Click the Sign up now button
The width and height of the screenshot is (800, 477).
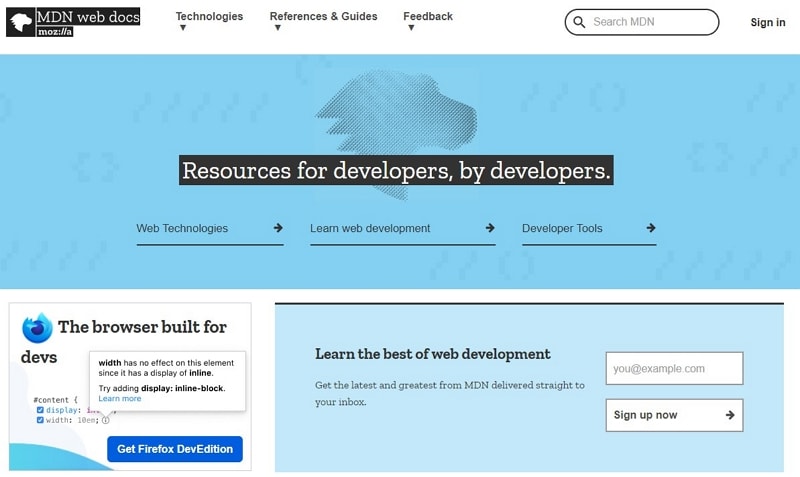point(674,415)
